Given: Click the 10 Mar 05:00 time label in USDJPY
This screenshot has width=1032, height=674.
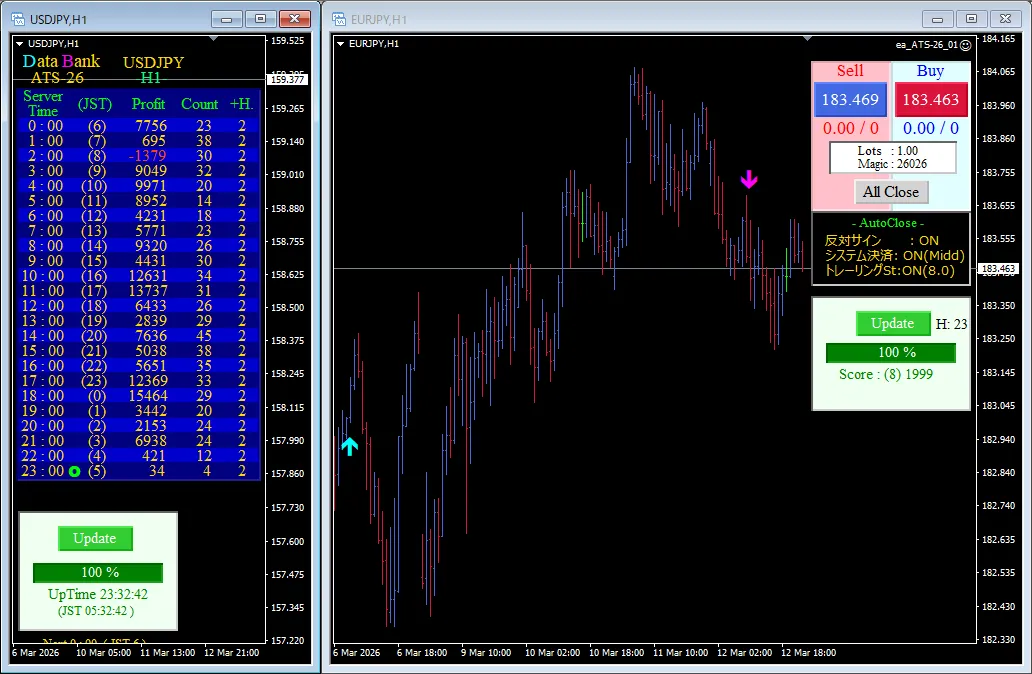Looking at the screenshot, I should tap(103, 653).
